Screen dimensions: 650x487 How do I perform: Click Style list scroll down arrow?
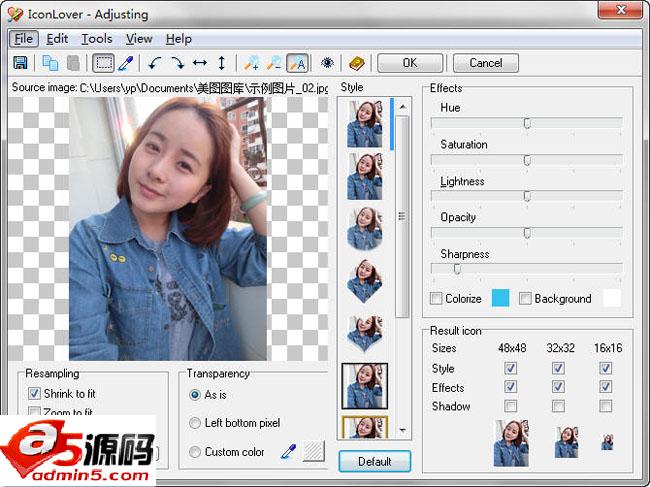coord(403,430)
